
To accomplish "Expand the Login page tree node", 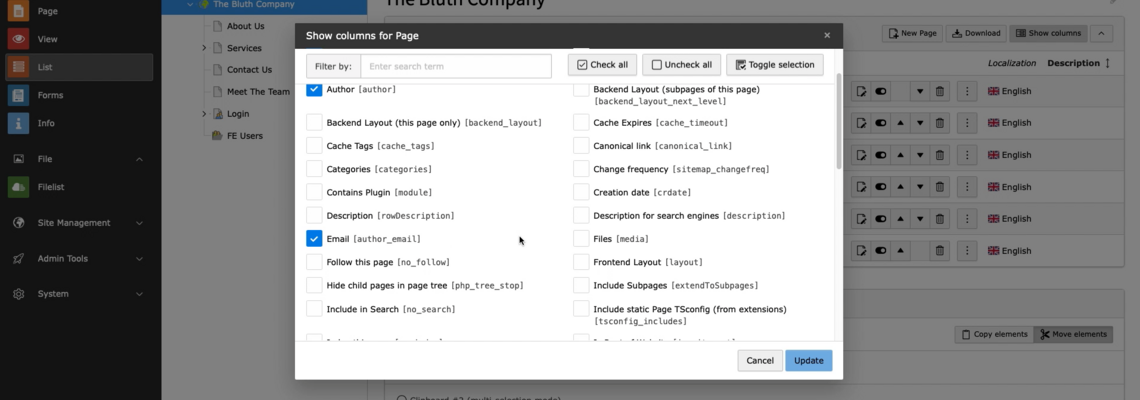I will pyautogui.click(x=204, y=114).
